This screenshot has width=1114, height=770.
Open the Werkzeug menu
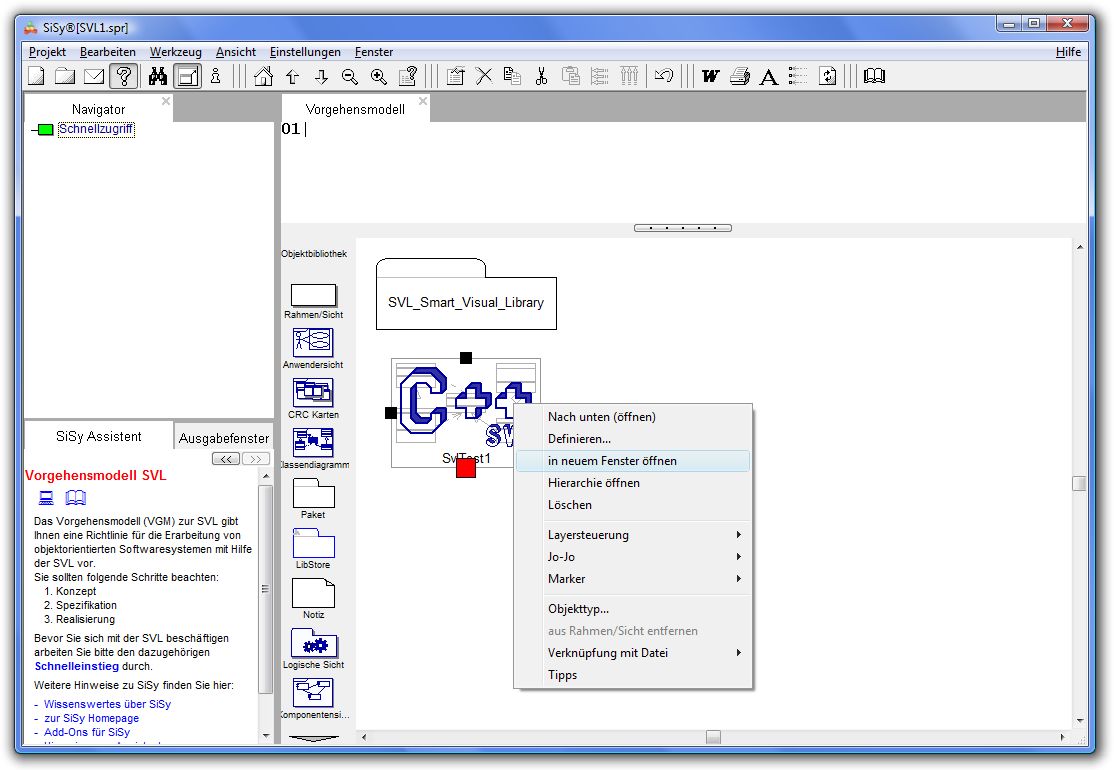176,52
